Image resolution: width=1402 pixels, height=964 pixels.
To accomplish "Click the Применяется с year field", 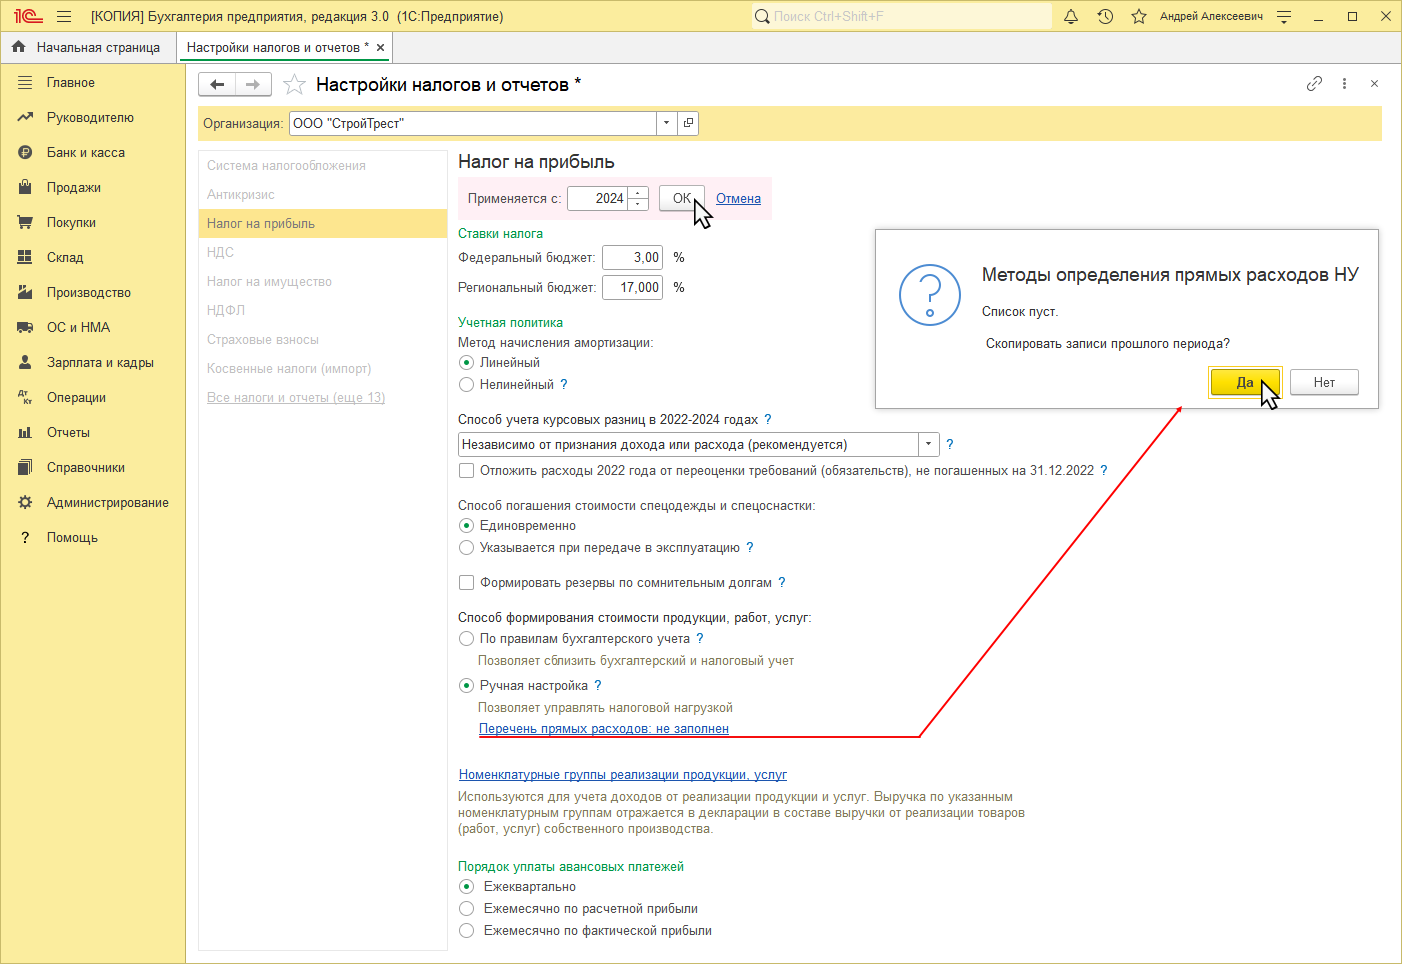I will (x=598, y=198).
